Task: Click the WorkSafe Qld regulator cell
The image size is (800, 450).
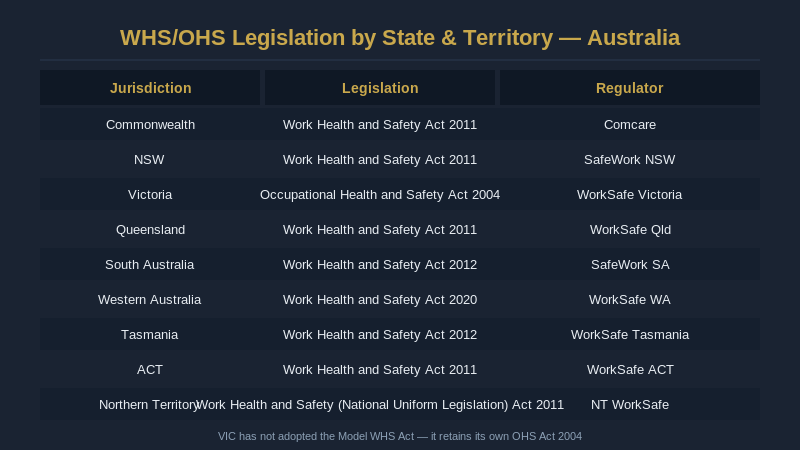Action: coord(630,230)
